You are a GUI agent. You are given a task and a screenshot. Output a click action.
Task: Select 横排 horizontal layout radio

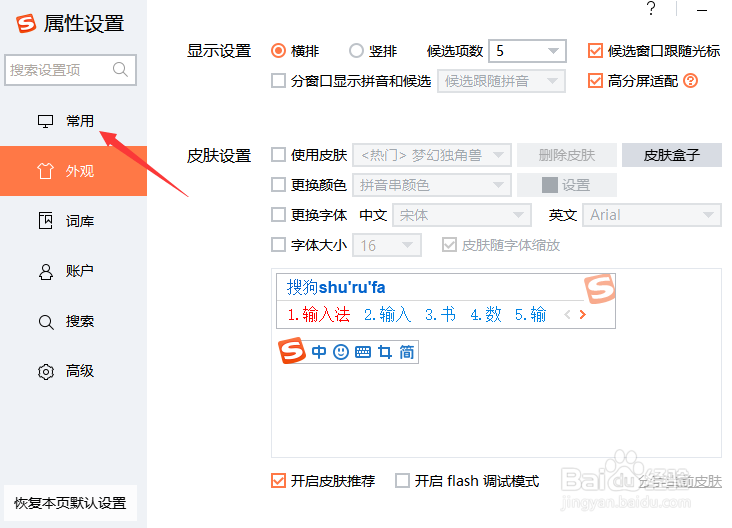point(278,50)
